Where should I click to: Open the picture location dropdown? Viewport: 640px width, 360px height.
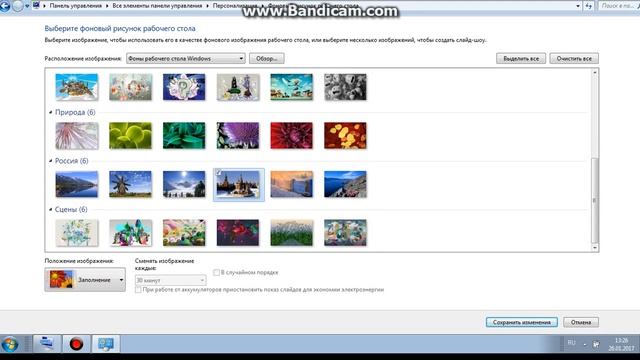coord(186,58)
